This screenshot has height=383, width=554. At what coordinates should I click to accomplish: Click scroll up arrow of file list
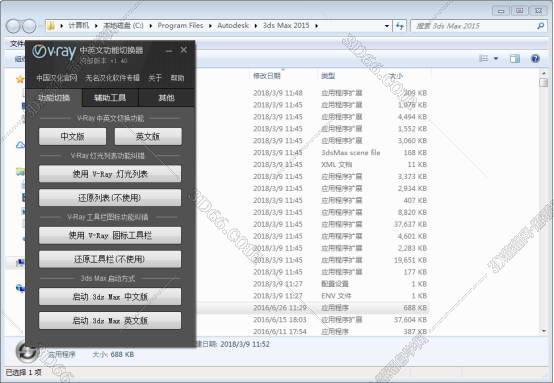tap(544, 73)
